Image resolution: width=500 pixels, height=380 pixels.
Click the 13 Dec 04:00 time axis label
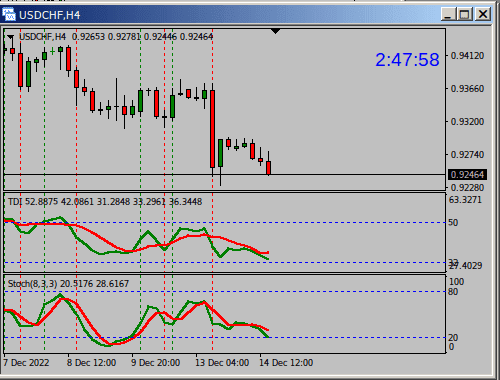(x=222, y=363)
